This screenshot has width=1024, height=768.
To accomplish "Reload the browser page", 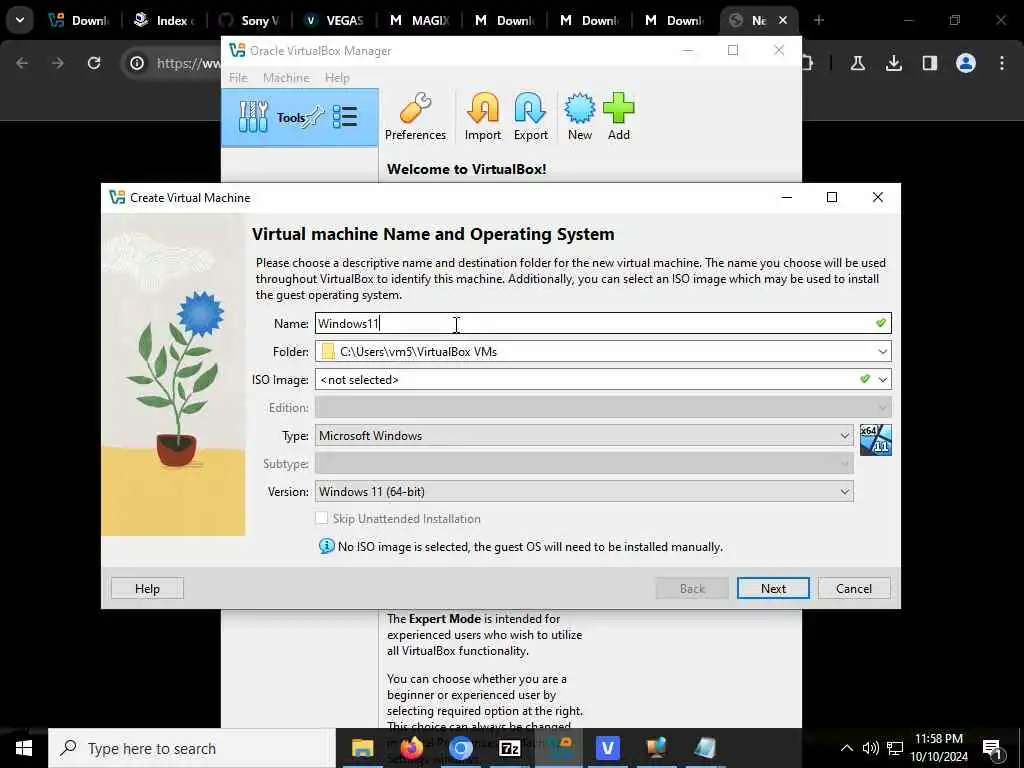I will coord(94,63).
